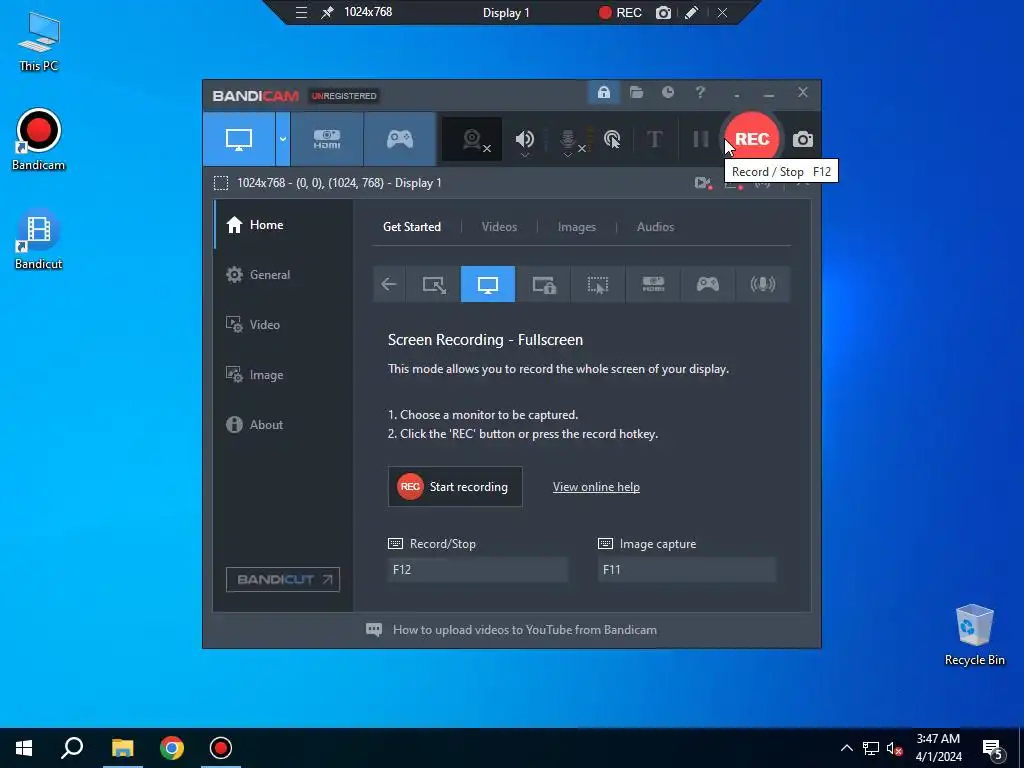
Task: Open the output folder icon in the title bar
Action: pyautogui.click(x=636, y=93)
